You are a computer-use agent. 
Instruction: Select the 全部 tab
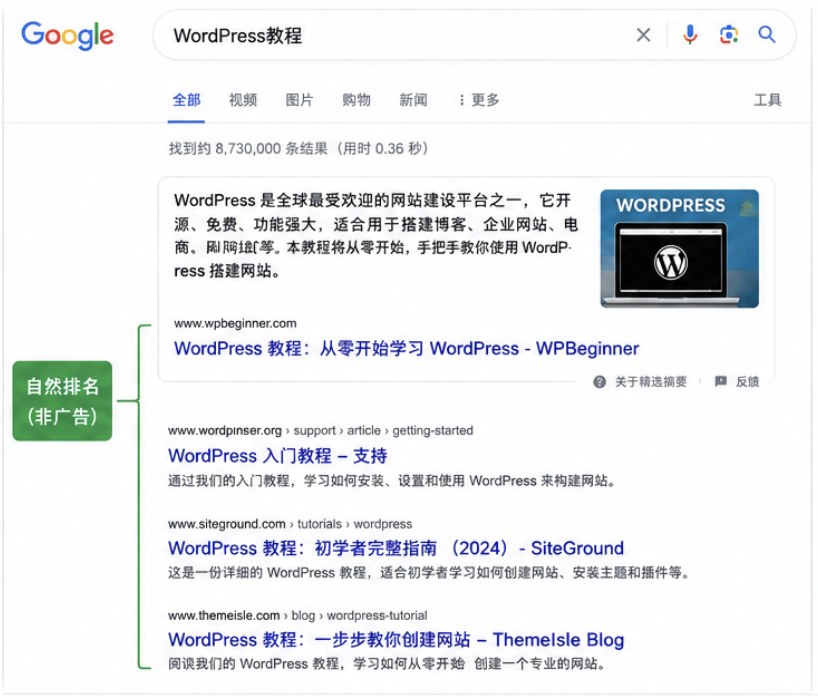(x=186, y=100)
